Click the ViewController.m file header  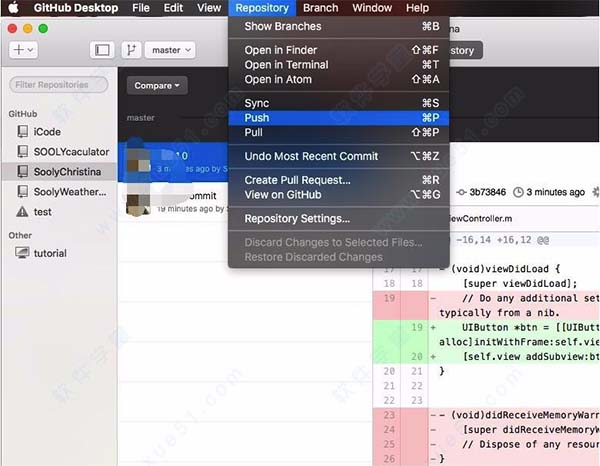tap(524, 218)
